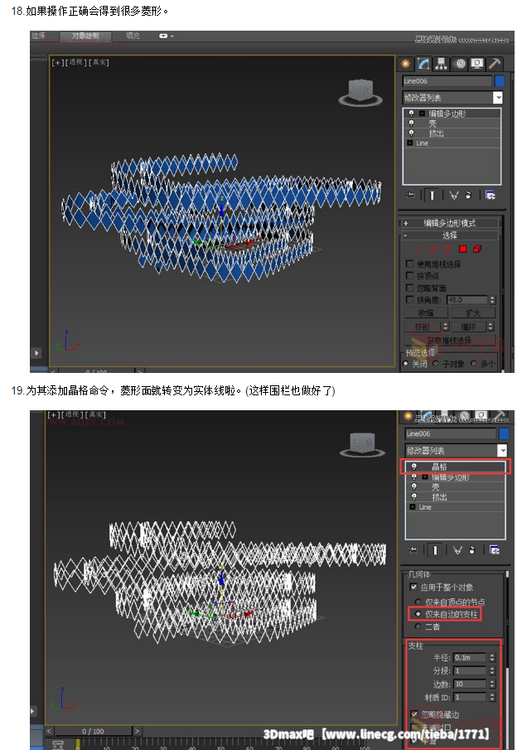Open Configure Modifier Sets icon in step 19 screenshot
This screenshot has width=522, height=750.
click(x=494, y=550)
